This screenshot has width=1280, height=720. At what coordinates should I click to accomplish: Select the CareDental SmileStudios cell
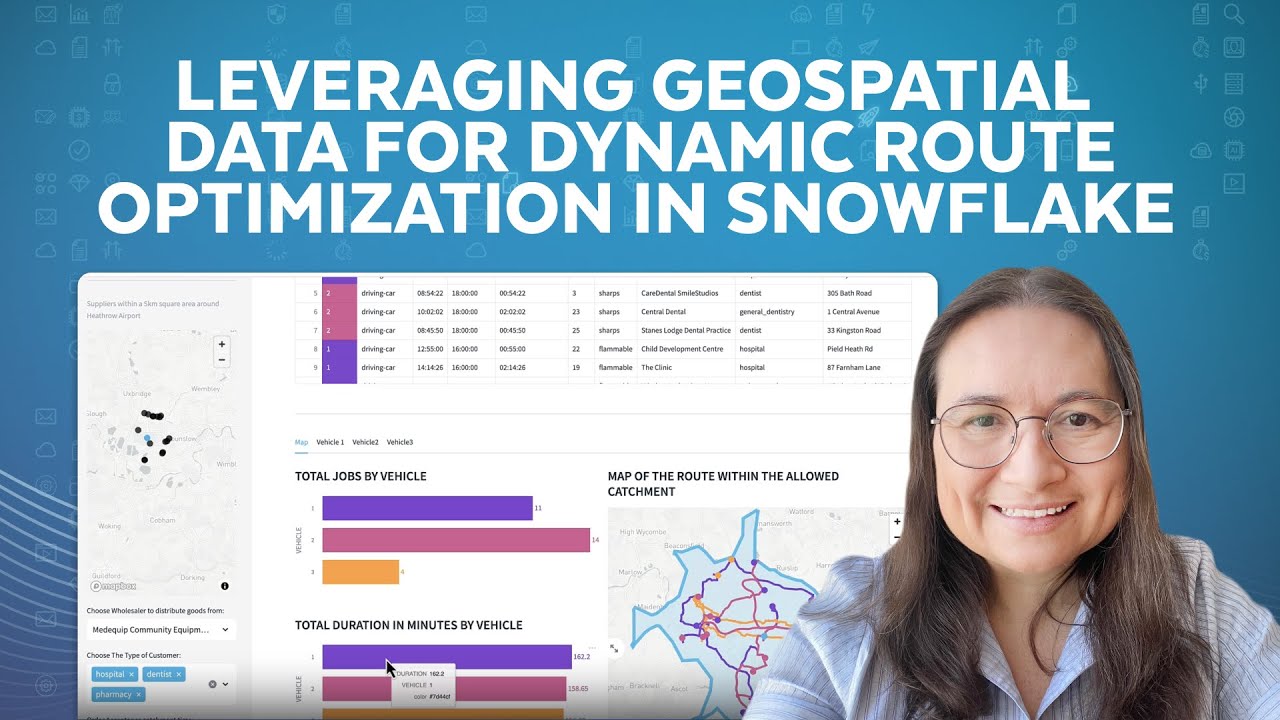click(x=686, y=294)
